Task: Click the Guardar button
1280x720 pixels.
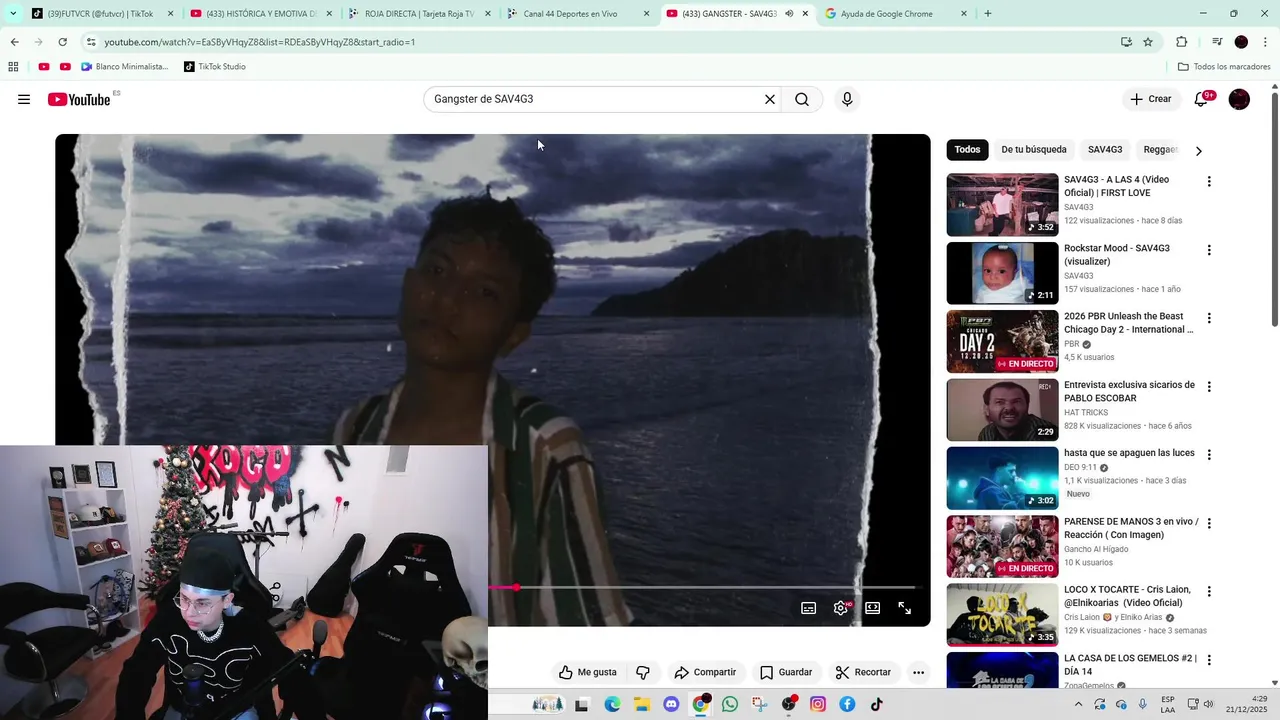Action: pos(786,672)
